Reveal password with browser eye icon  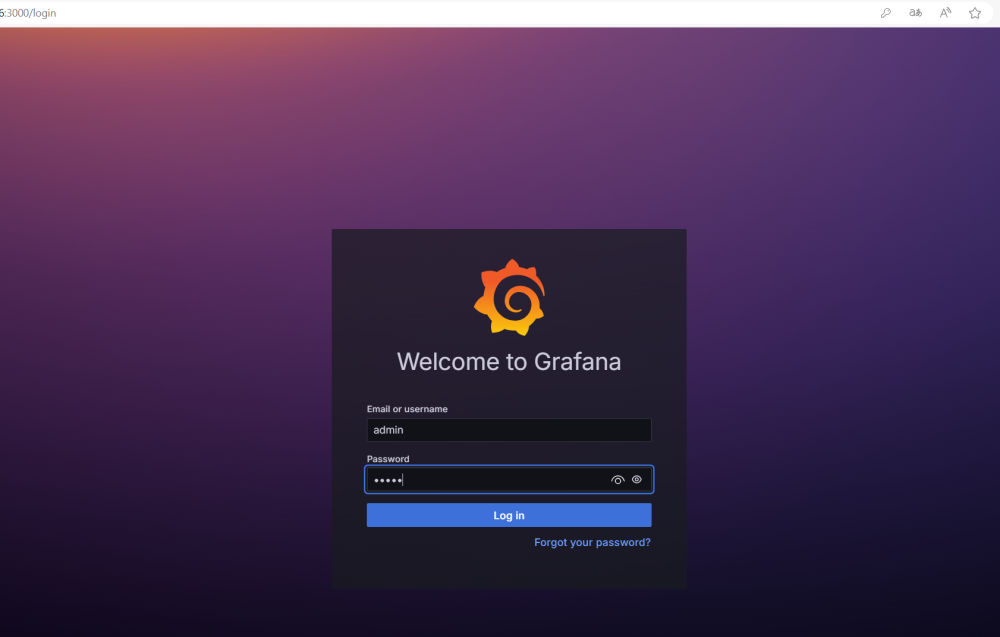coord(617,480)
